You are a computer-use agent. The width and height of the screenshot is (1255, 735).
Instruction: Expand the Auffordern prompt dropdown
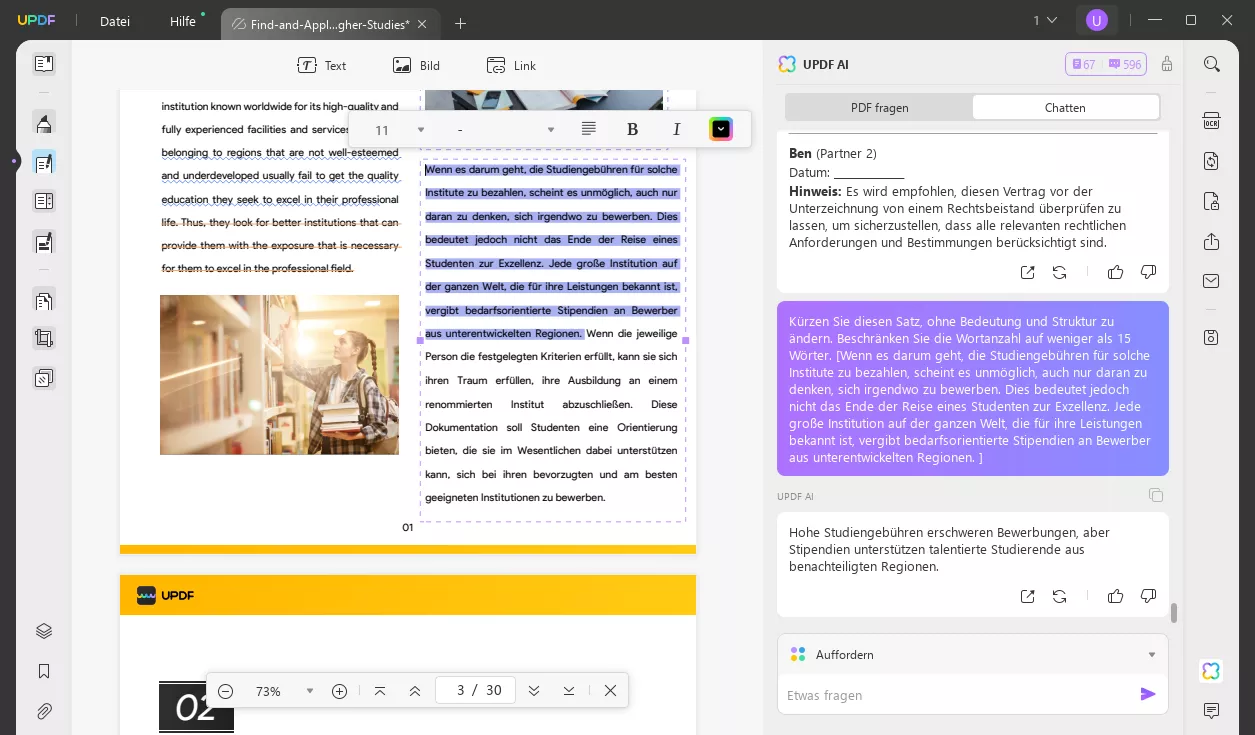[1151, 655]
